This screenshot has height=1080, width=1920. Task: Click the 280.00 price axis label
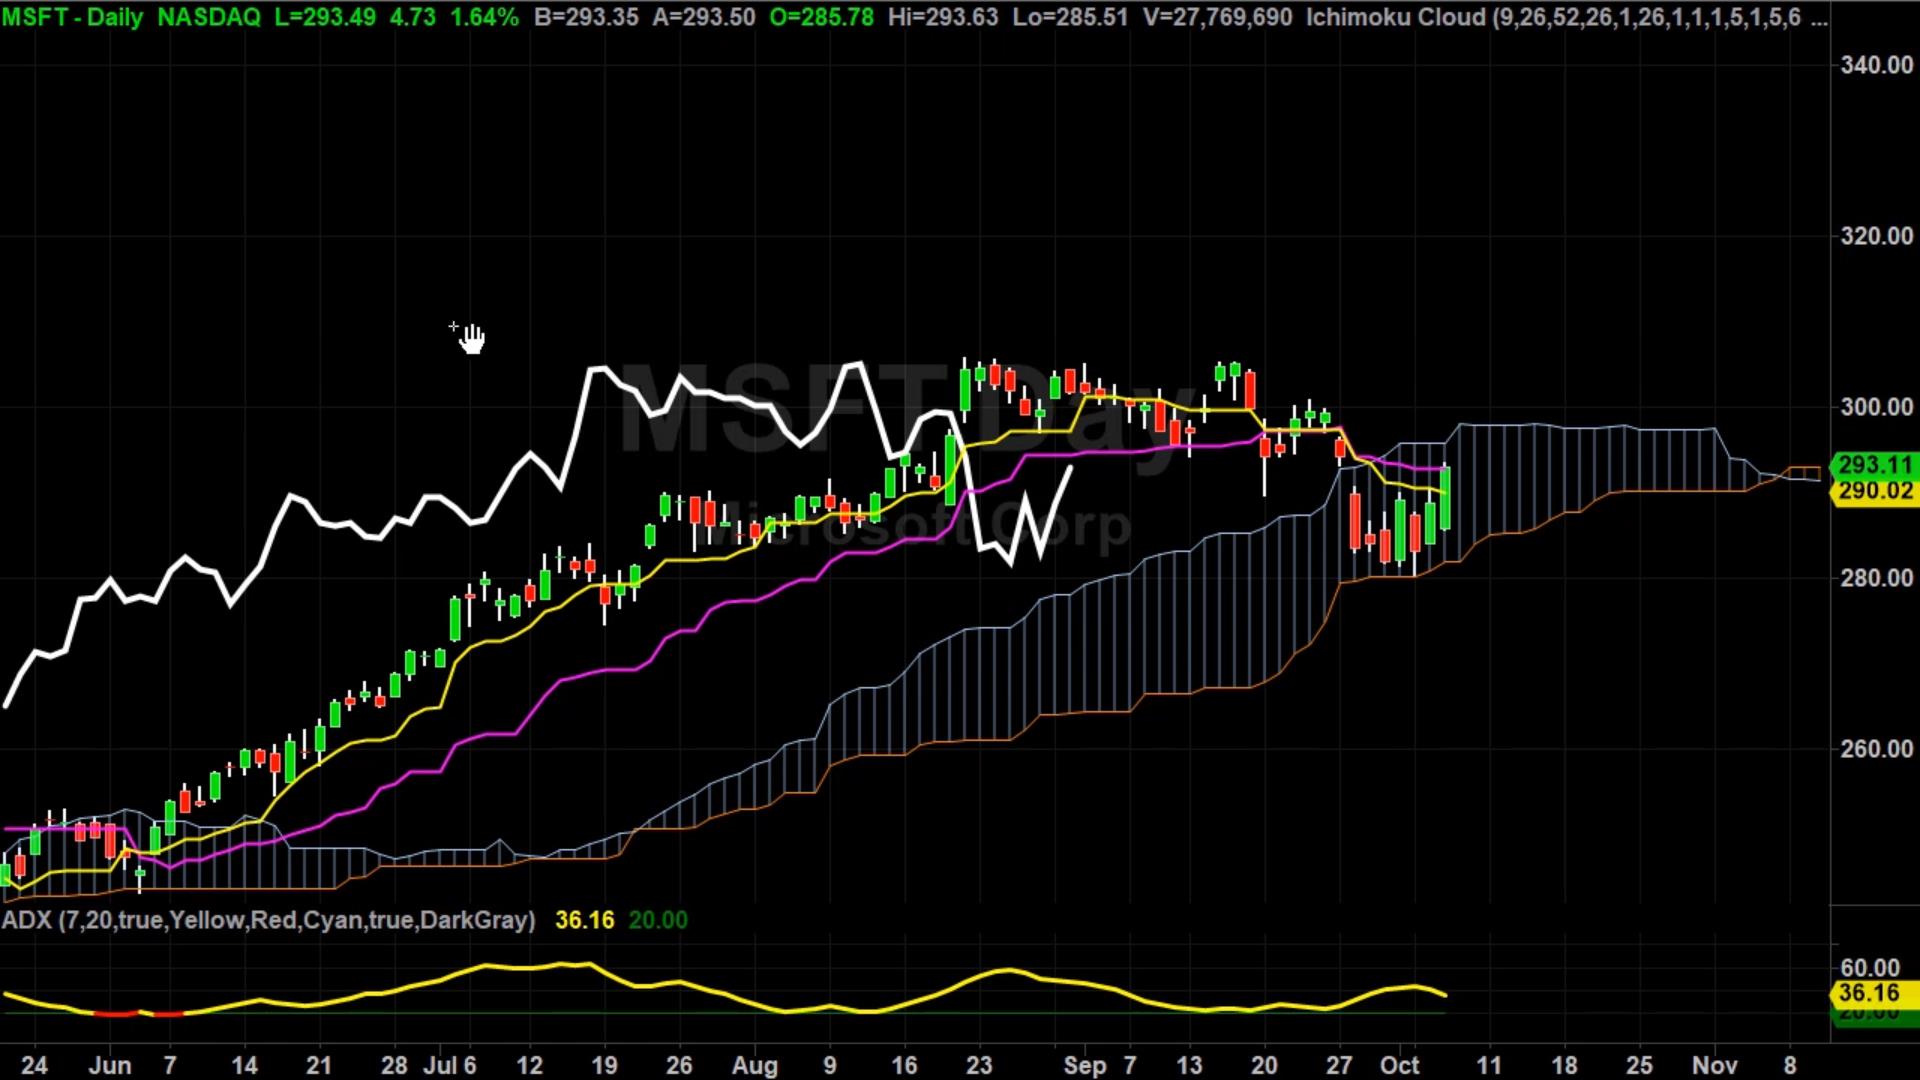pyautogui.click(x=1877, y=578)
